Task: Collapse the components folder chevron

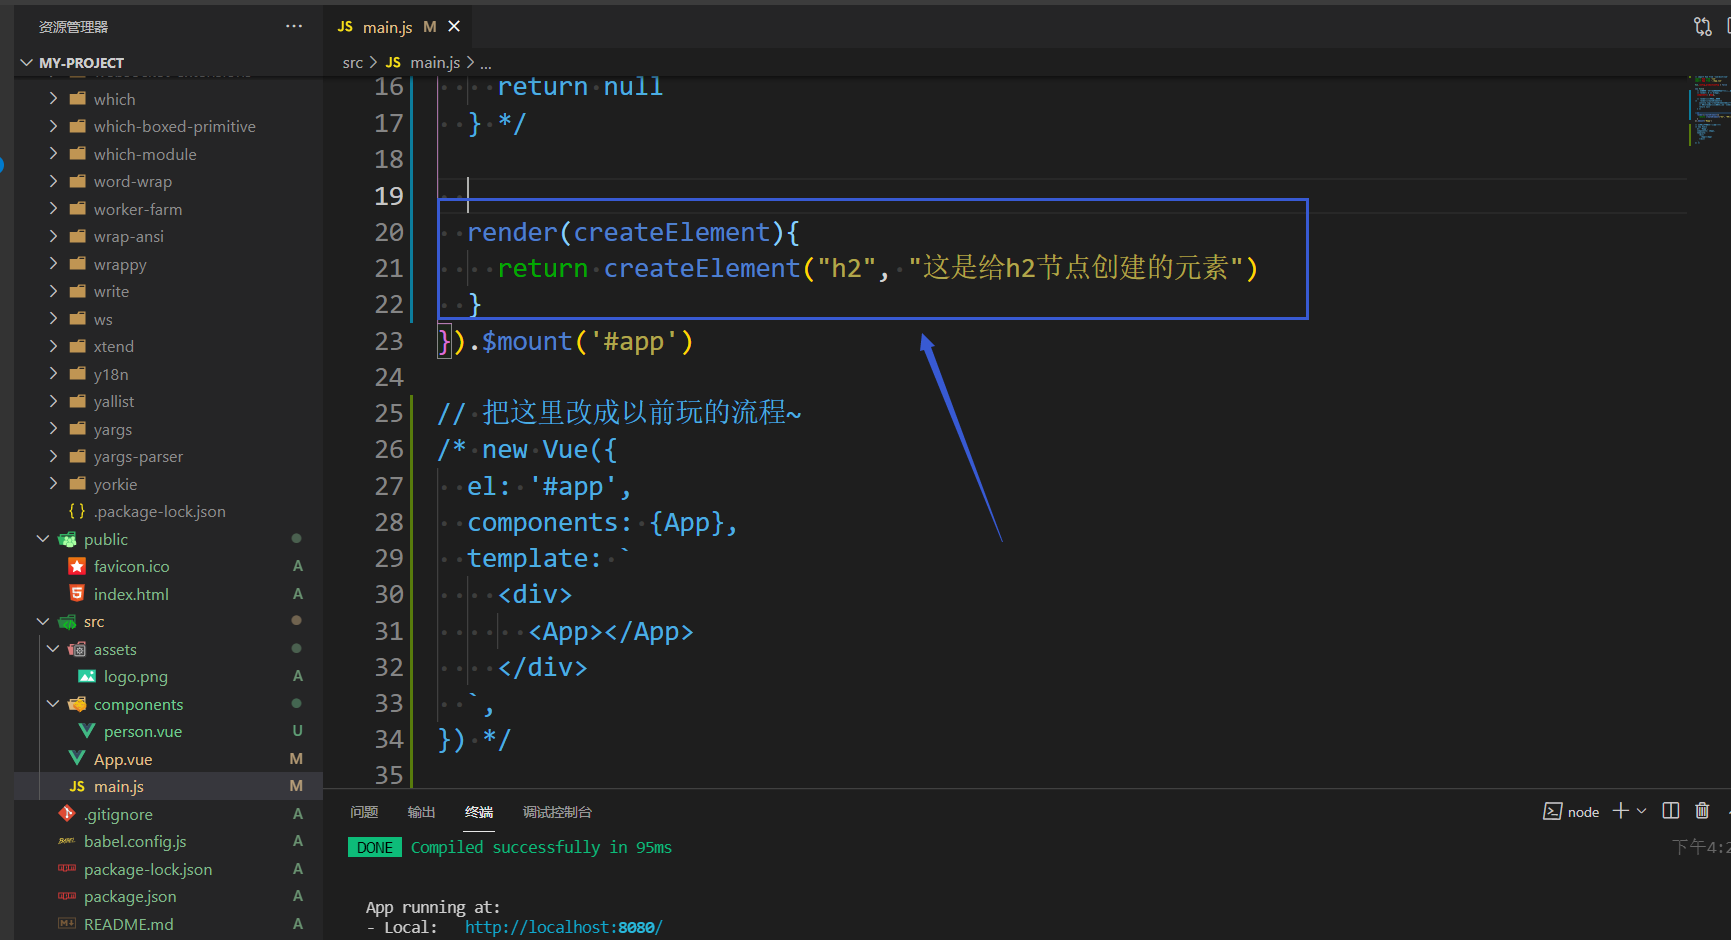Action: tap(53, 704)
